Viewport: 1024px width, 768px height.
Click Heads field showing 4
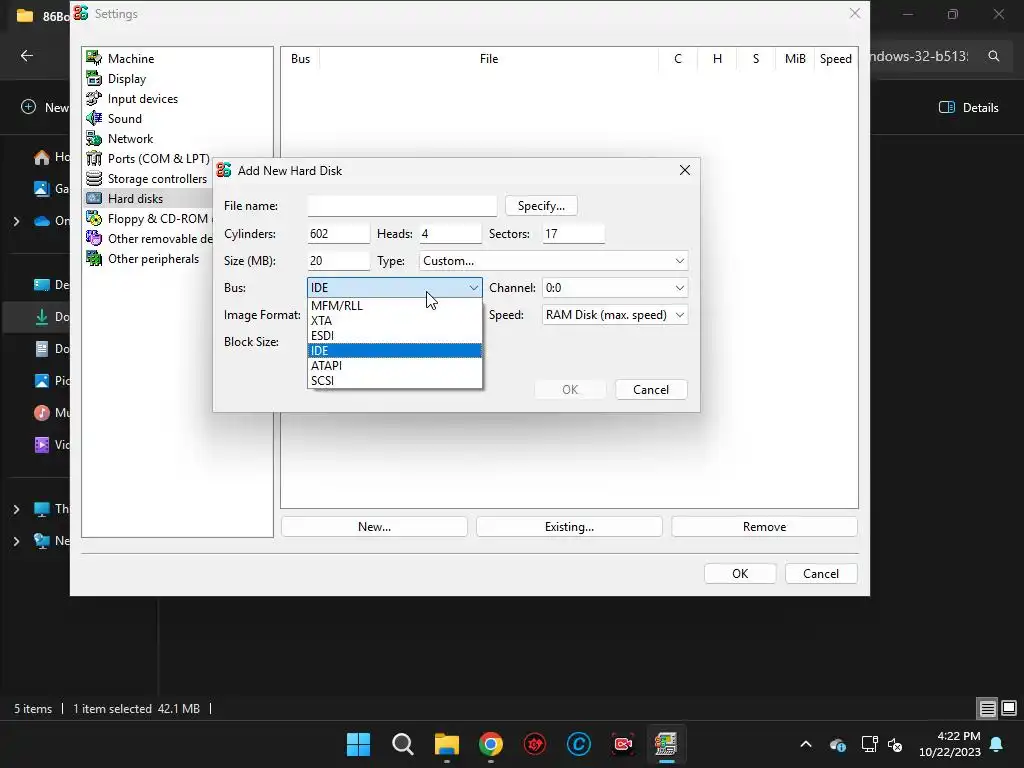point(449,234)
